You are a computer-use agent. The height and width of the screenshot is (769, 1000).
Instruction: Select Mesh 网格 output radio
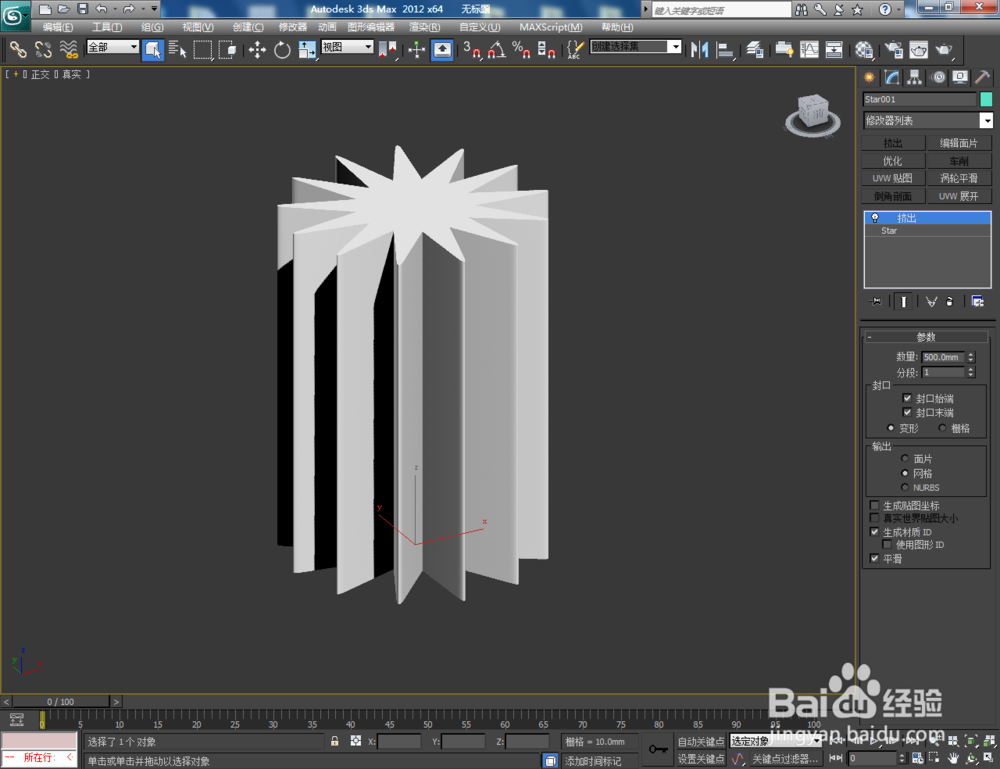pyautogui.click(x=904, y=473)
